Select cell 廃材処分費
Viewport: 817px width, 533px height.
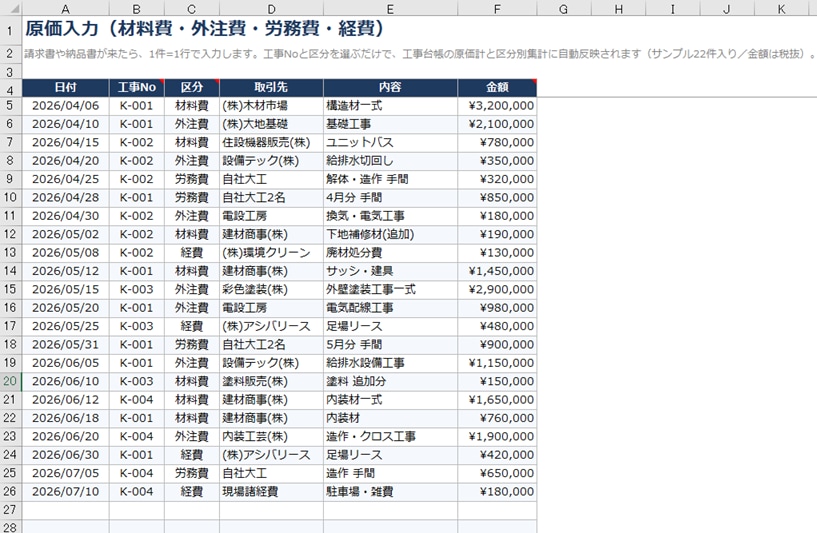click(x=390, y=253)
